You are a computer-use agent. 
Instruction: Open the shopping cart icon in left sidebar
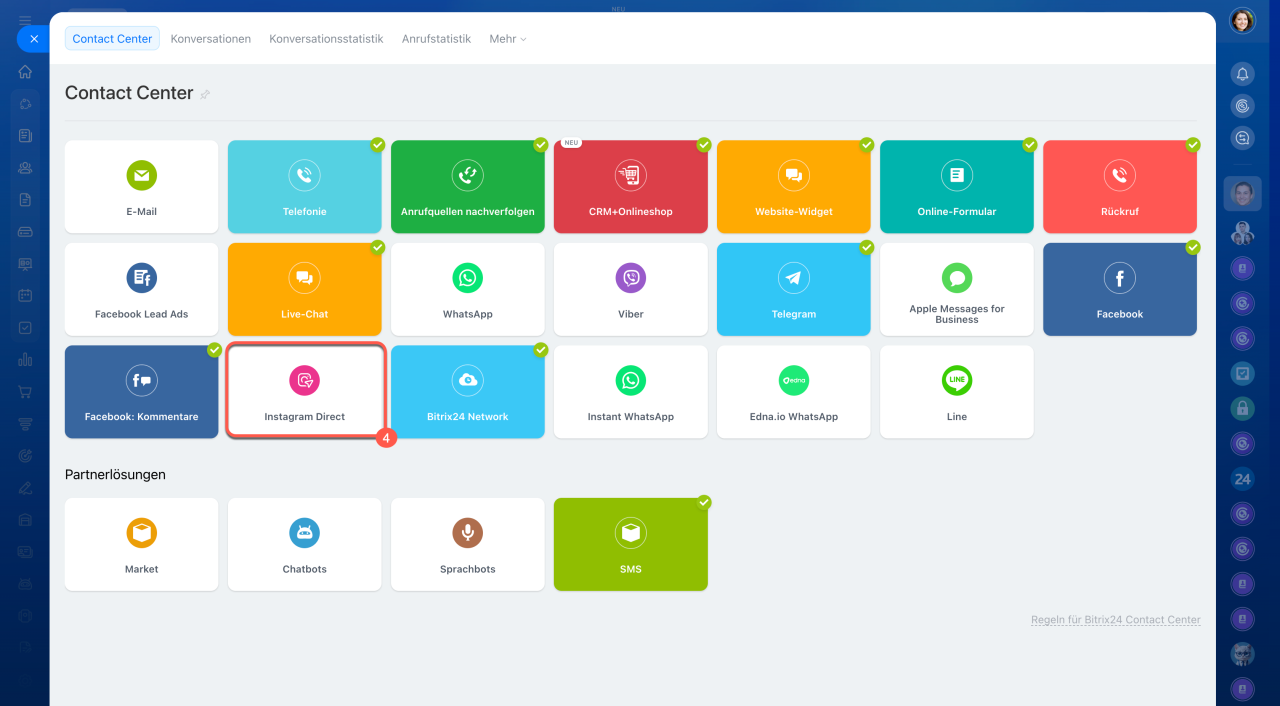pos(25,392)
